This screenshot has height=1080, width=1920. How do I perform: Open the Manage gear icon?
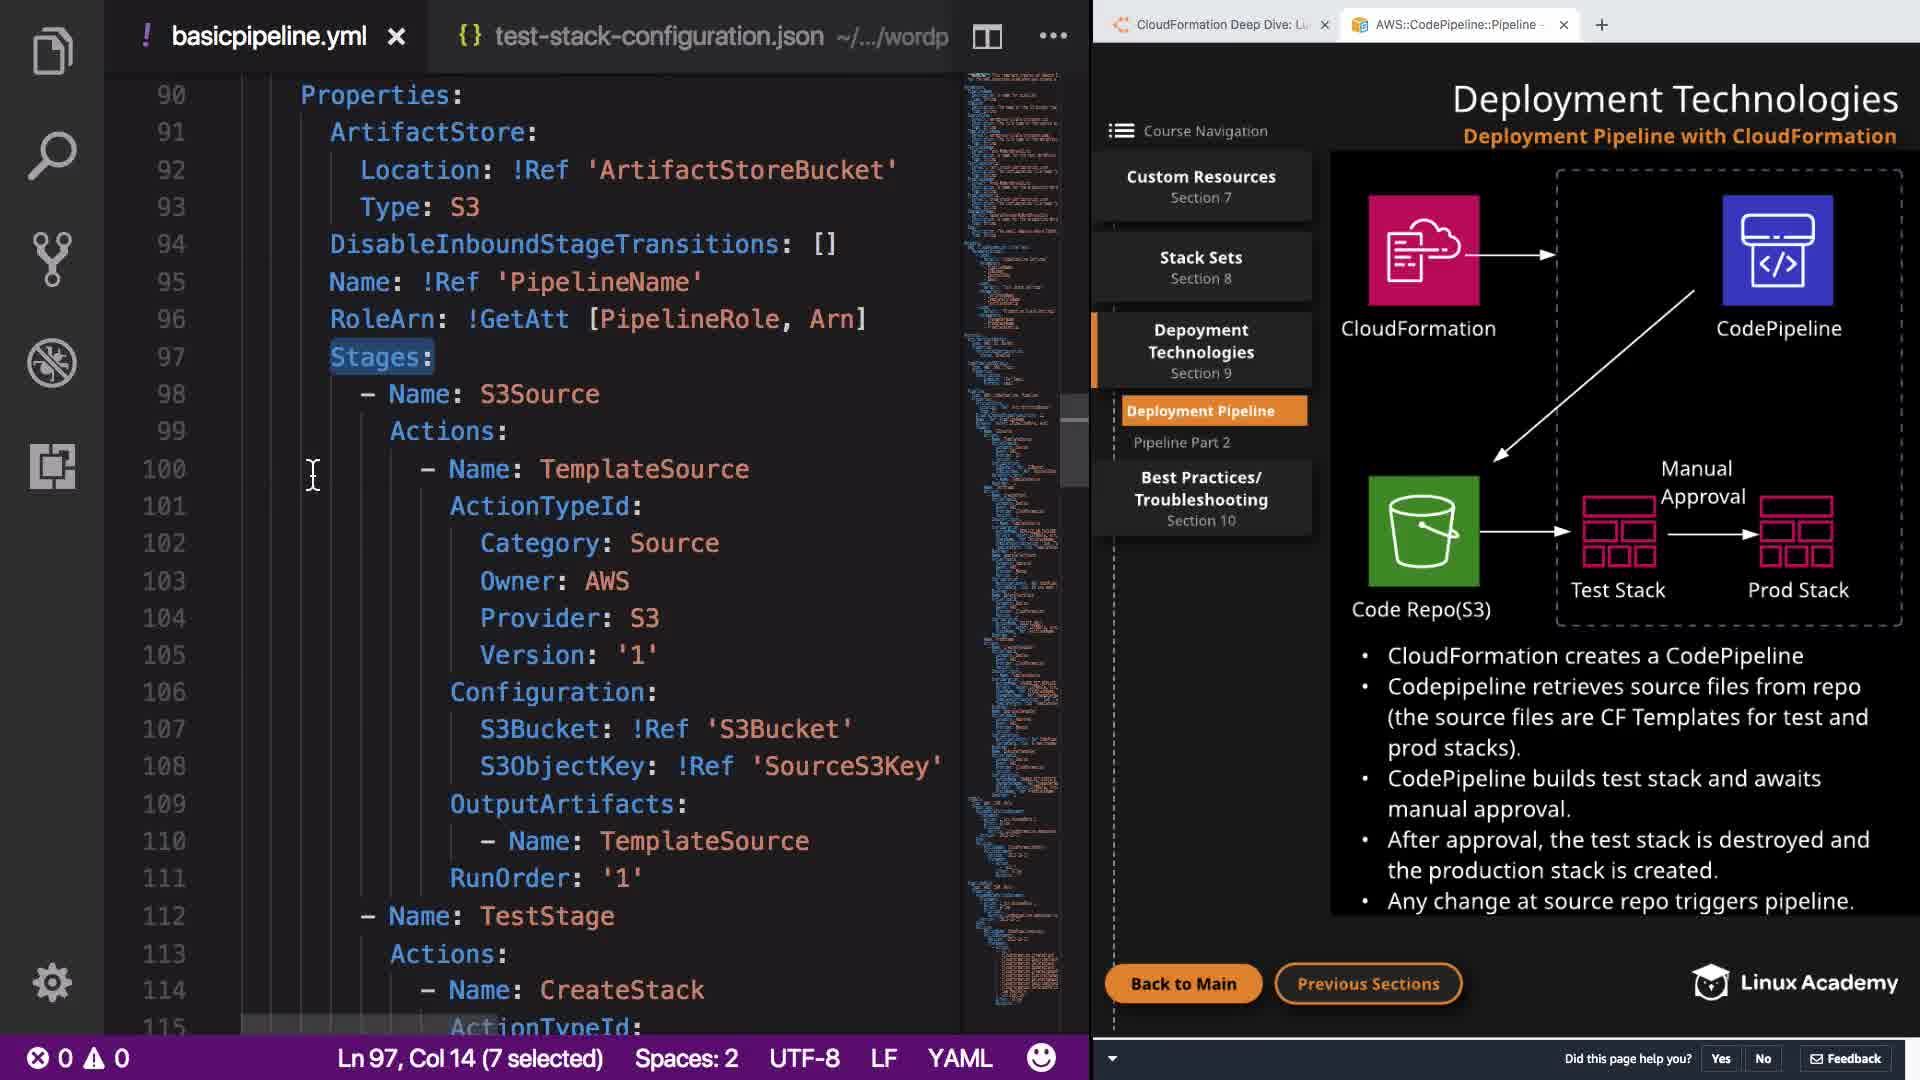point(52,983)
